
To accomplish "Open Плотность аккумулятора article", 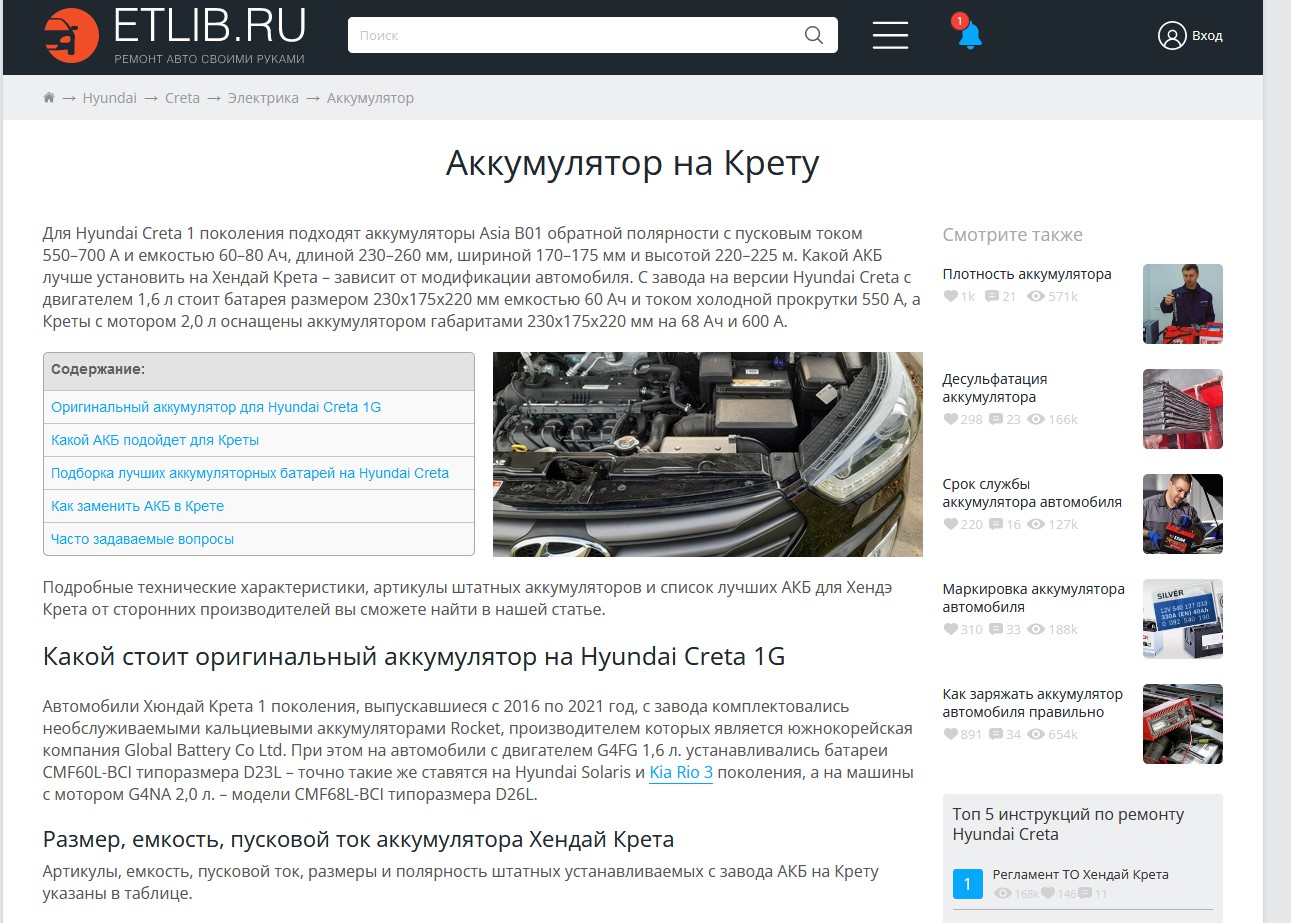I will click(x=1027, y=274).
